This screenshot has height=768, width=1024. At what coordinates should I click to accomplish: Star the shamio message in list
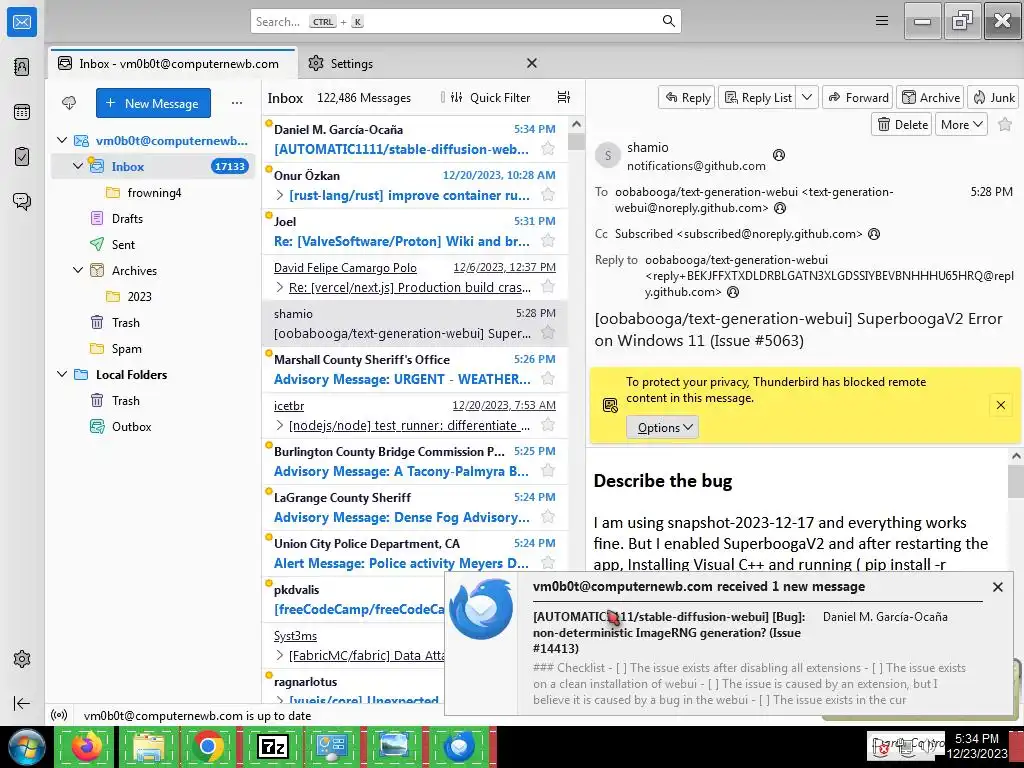point(548,332)
